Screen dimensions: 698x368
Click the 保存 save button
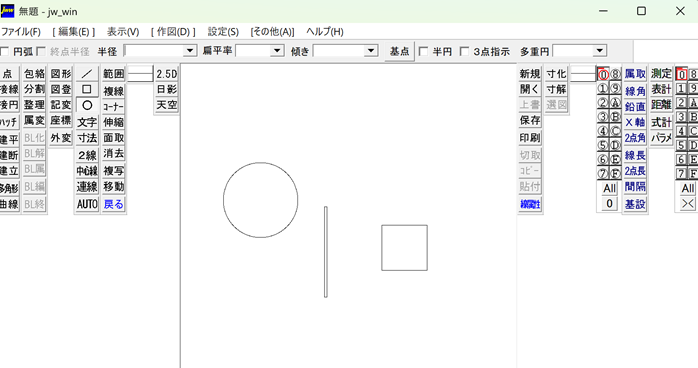530,121
